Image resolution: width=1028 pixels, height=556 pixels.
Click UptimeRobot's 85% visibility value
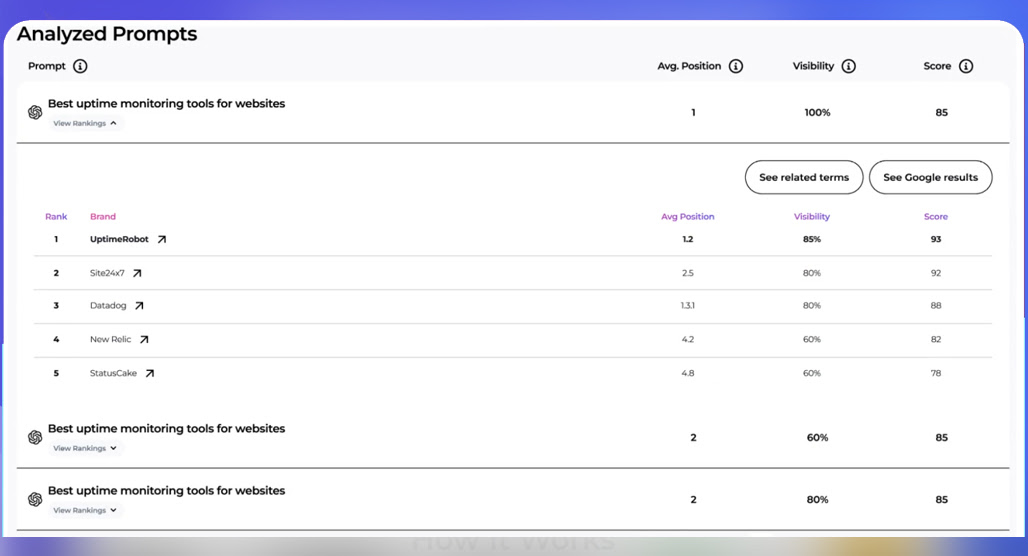(x=812, y=239)
